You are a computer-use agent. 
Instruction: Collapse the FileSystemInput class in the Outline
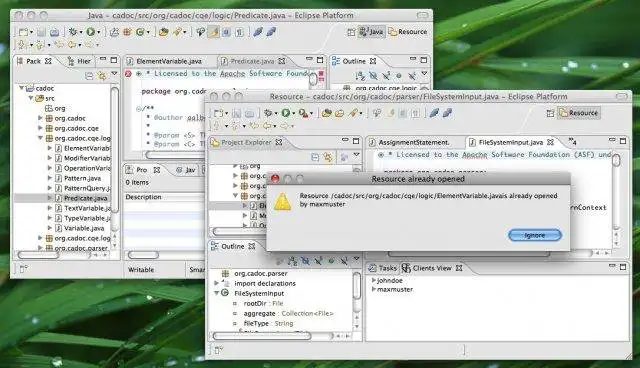pyautogui.click(x=216, y=293)
